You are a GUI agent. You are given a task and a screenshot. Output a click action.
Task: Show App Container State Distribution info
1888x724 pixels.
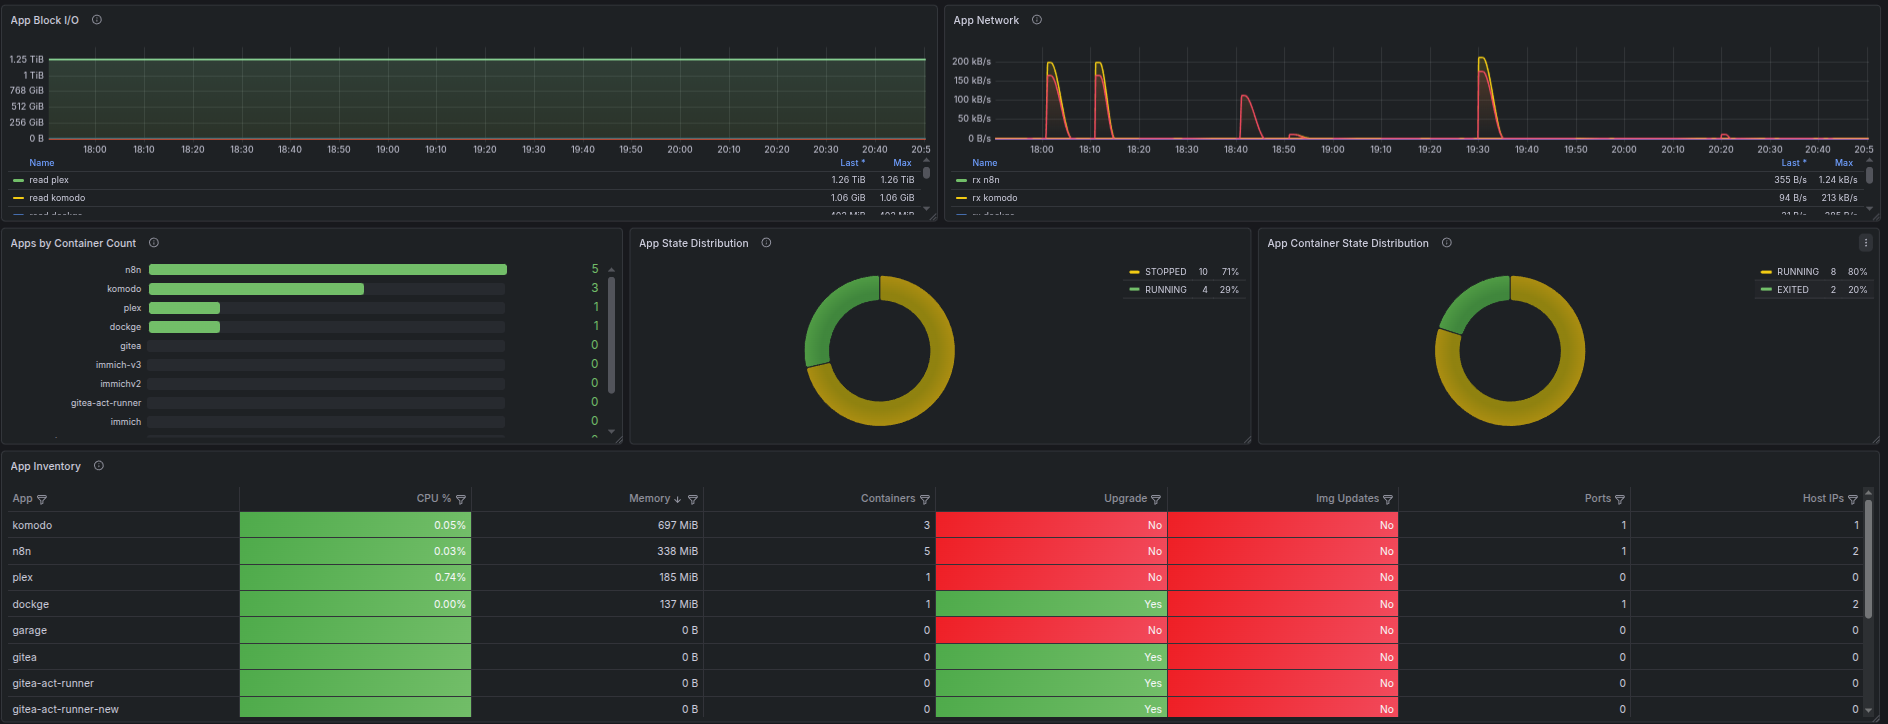(1447, 243)
